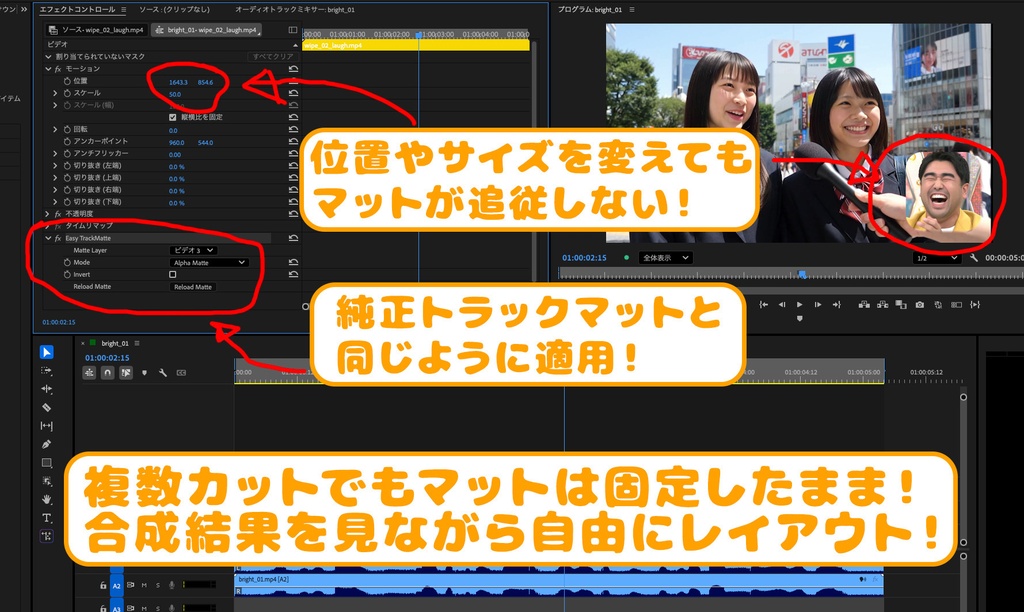Reset the 回転 rotation parameter
Image resolution: width=1024 pixels, height=612 pixels.
(293, 129)
